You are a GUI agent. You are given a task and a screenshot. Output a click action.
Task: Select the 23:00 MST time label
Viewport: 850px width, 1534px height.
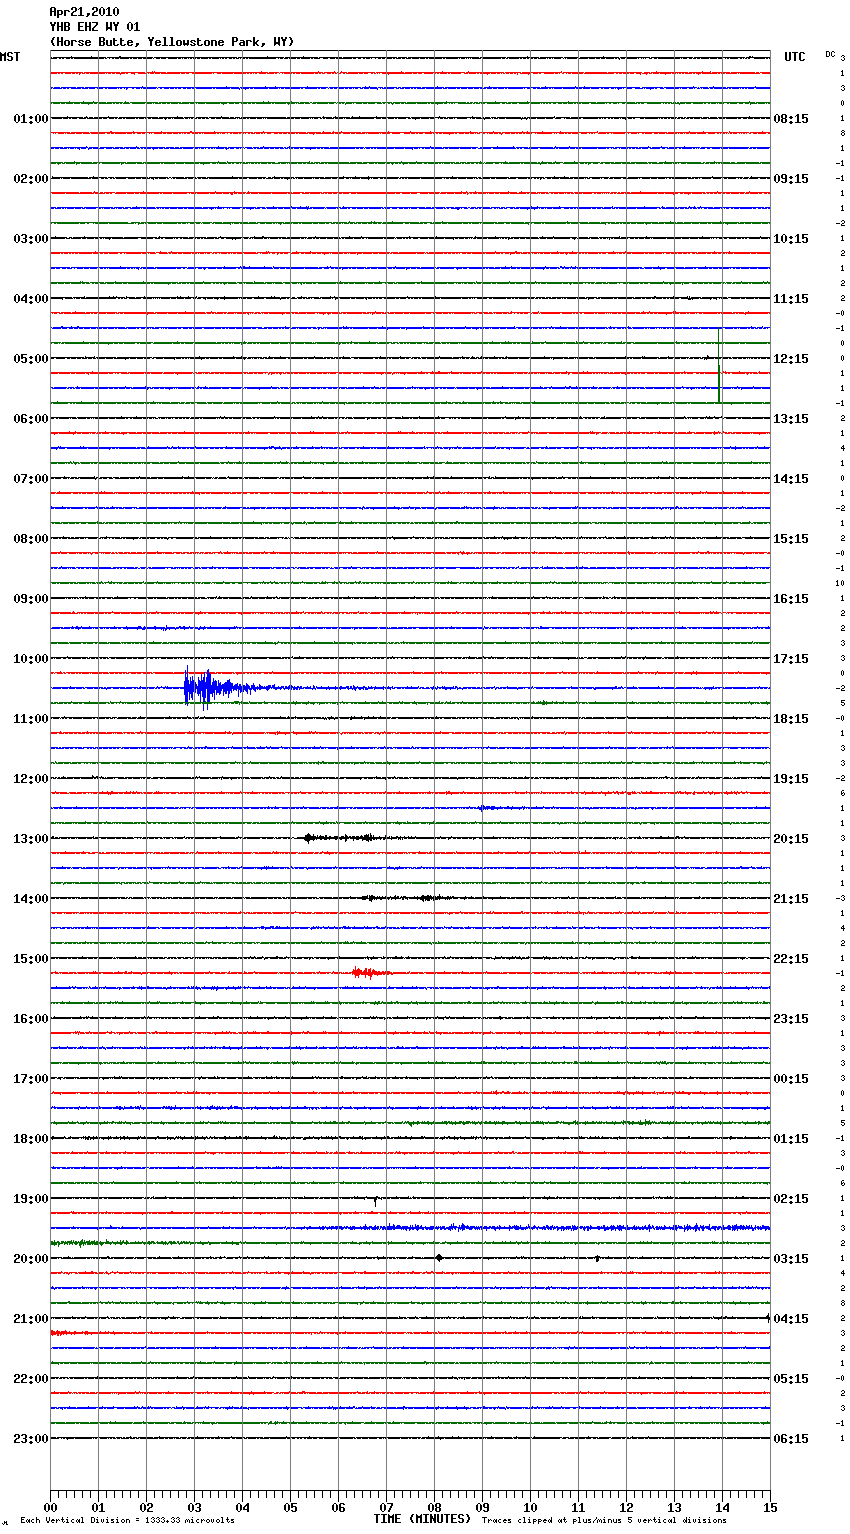pyautogui.click(x=31, y=1439)
